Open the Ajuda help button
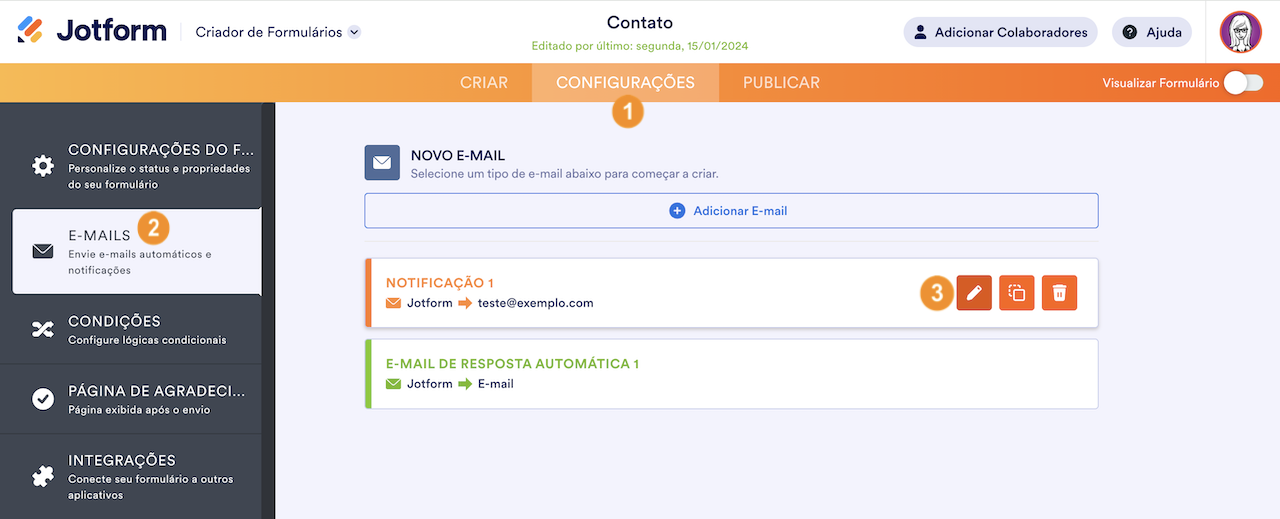Viewport: 1280px width, 519px height. 1152,32
